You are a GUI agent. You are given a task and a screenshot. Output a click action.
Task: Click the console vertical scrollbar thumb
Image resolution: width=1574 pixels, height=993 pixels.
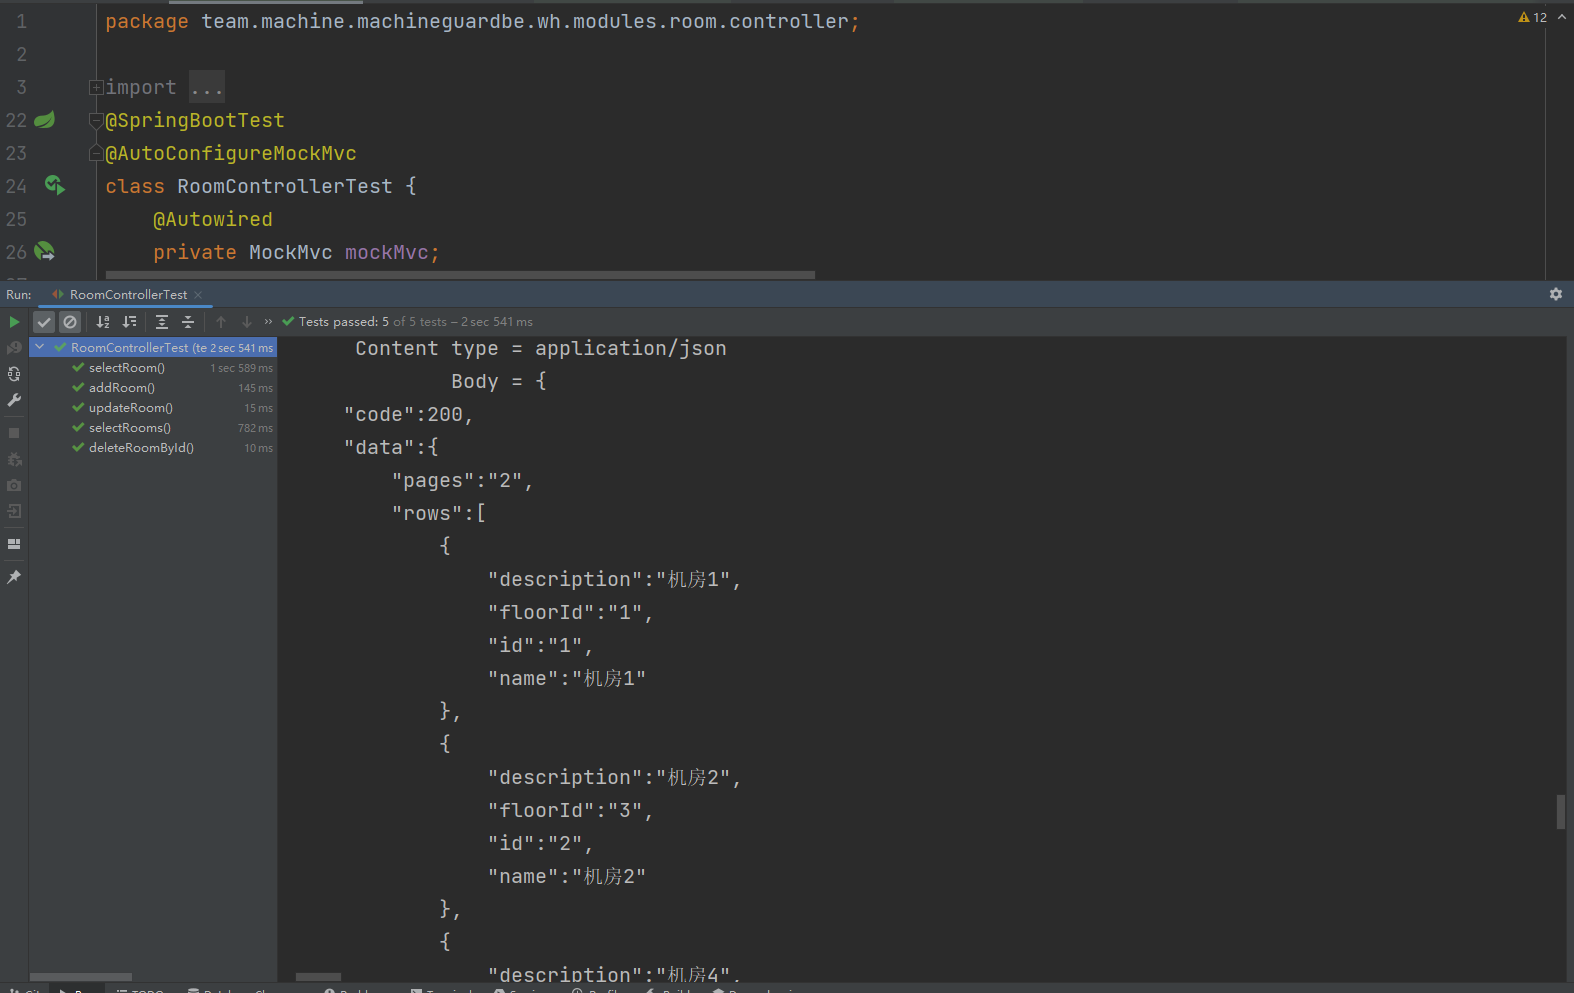(1560, 812)
